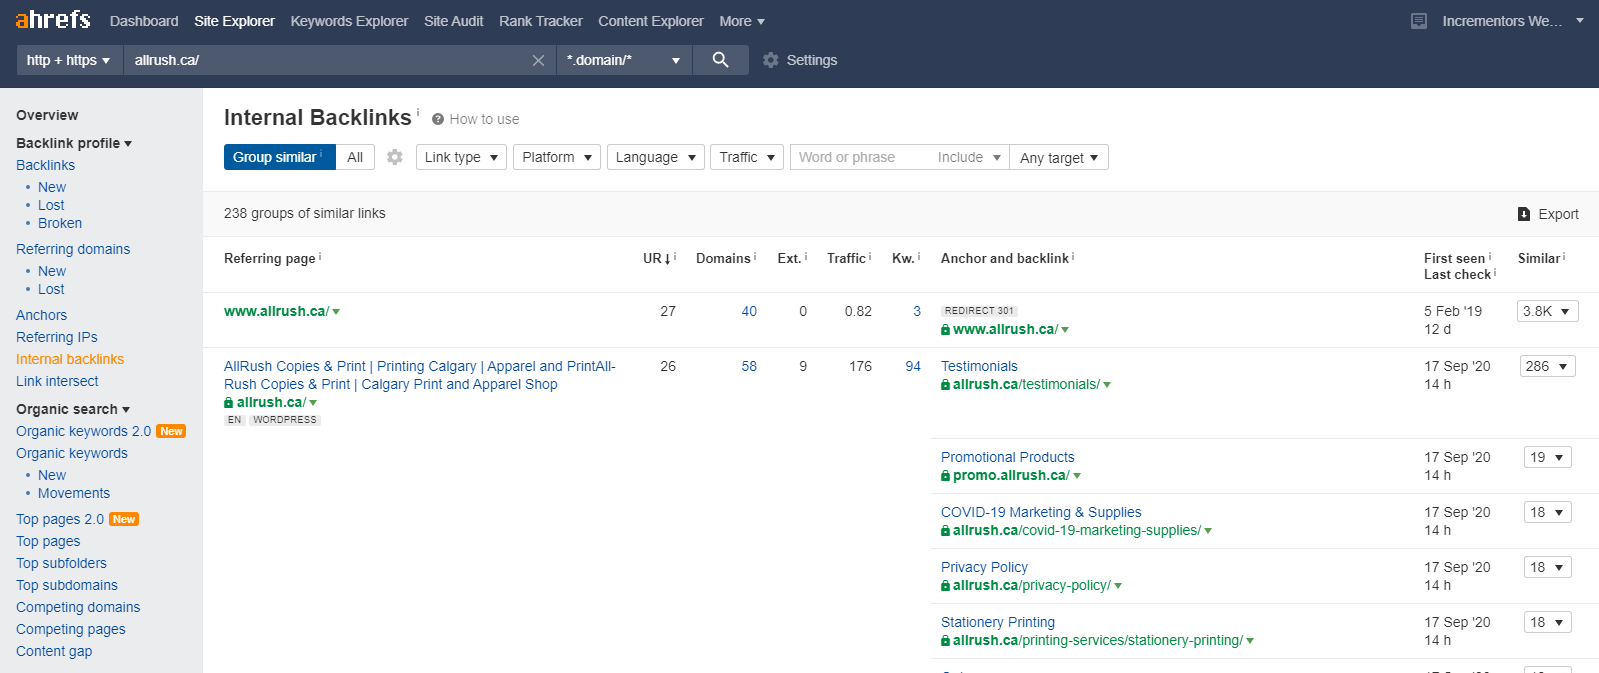
Task: Click the info icon next to Internal Backlinks title
Action: (x=418, y=112)
